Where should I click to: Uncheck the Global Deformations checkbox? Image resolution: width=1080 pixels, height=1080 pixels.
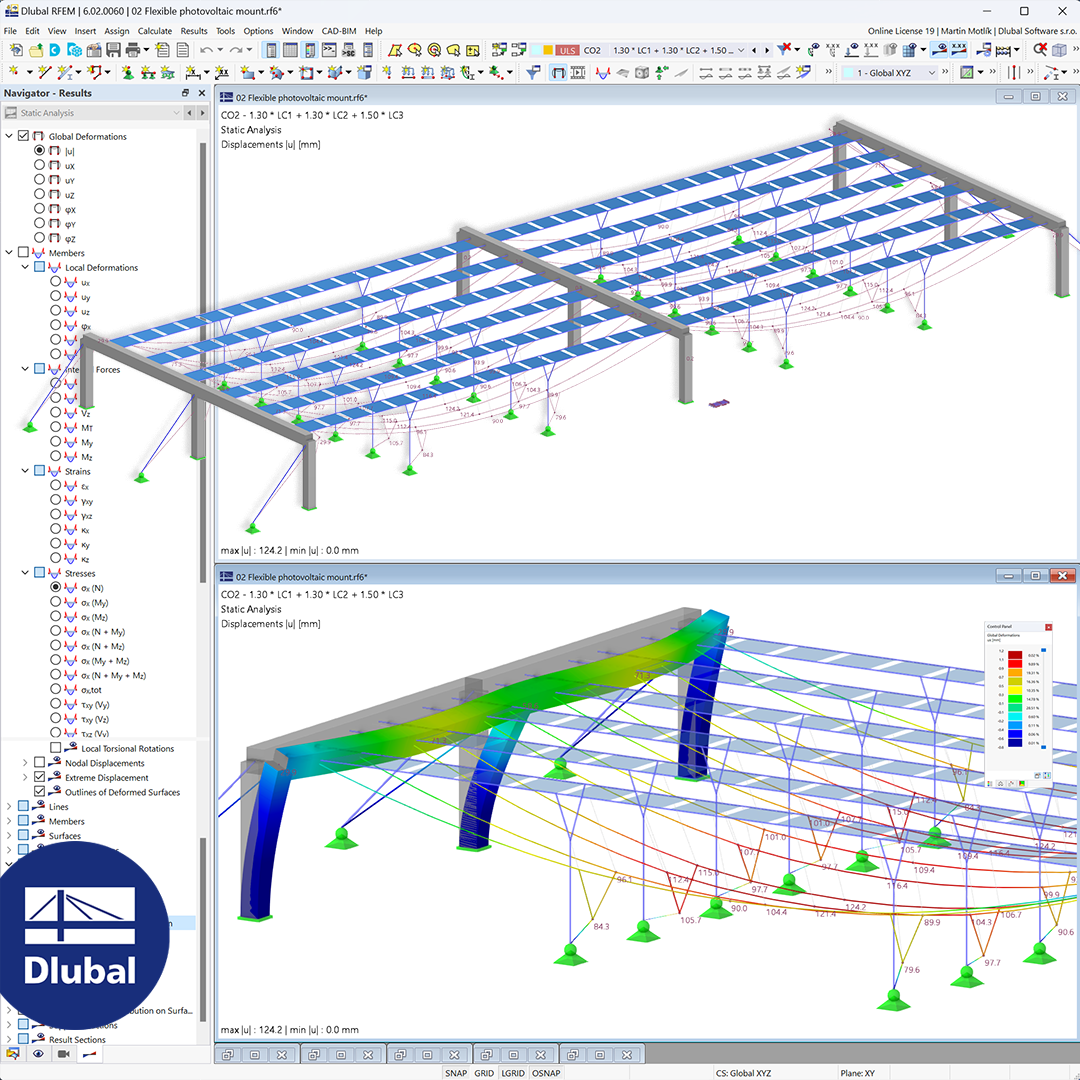click(23, 136)
